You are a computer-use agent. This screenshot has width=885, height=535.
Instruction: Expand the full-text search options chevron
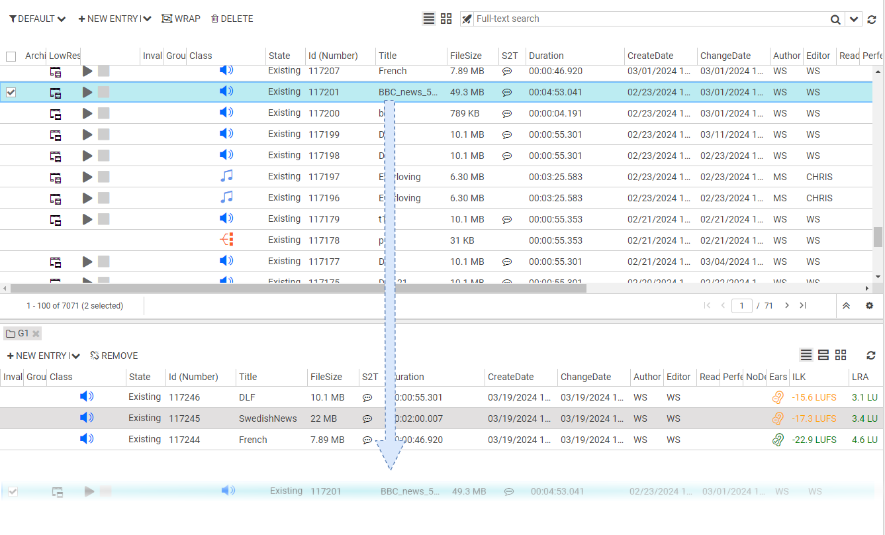tap(853, 19)
